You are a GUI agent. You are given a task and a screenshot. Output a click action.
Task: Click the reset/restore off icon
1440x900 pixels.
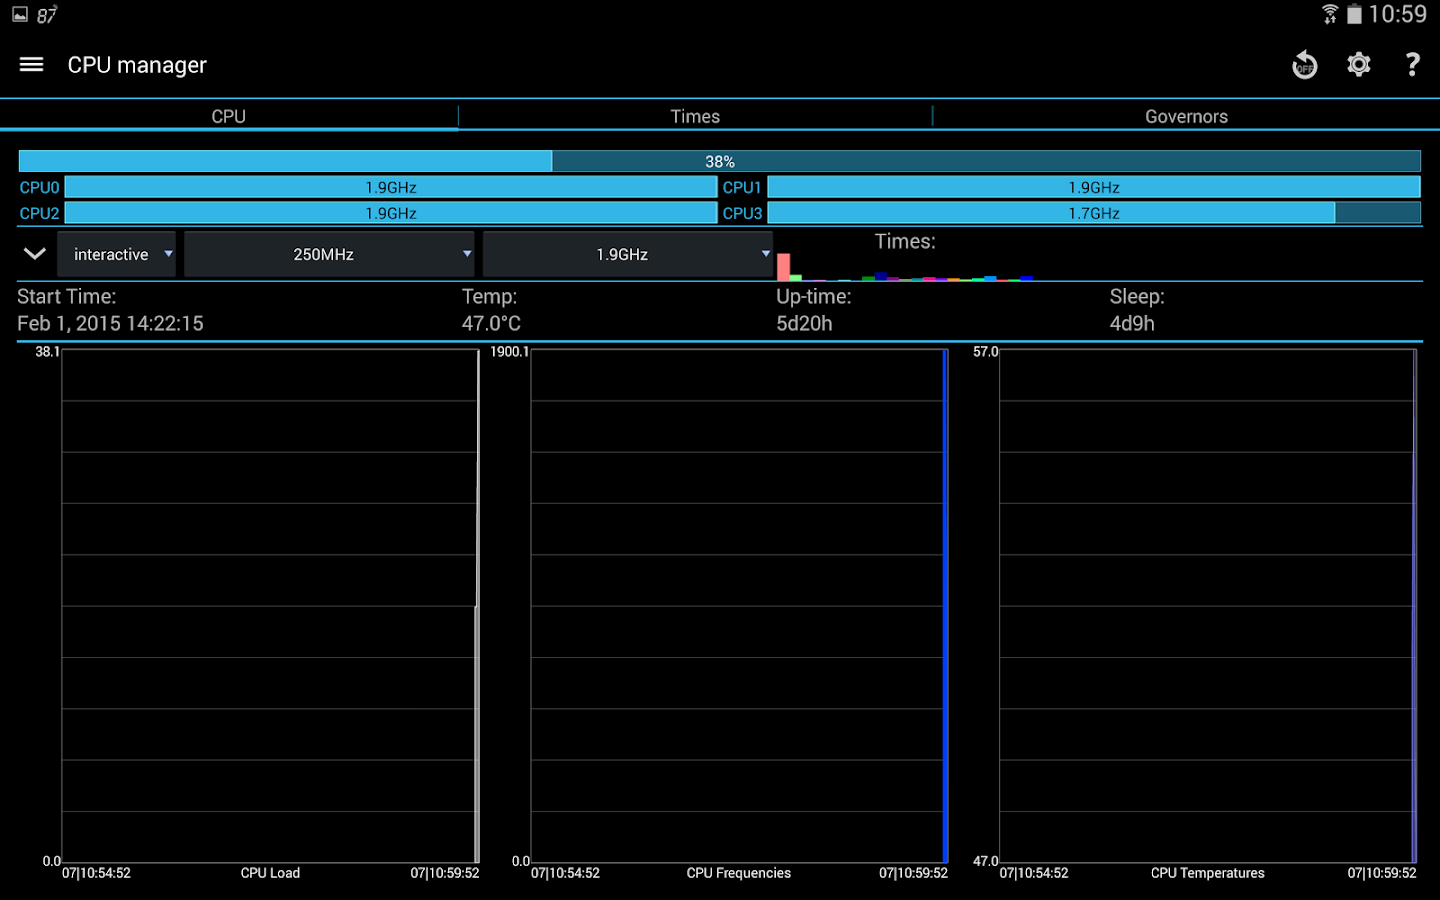[1304, 65]
